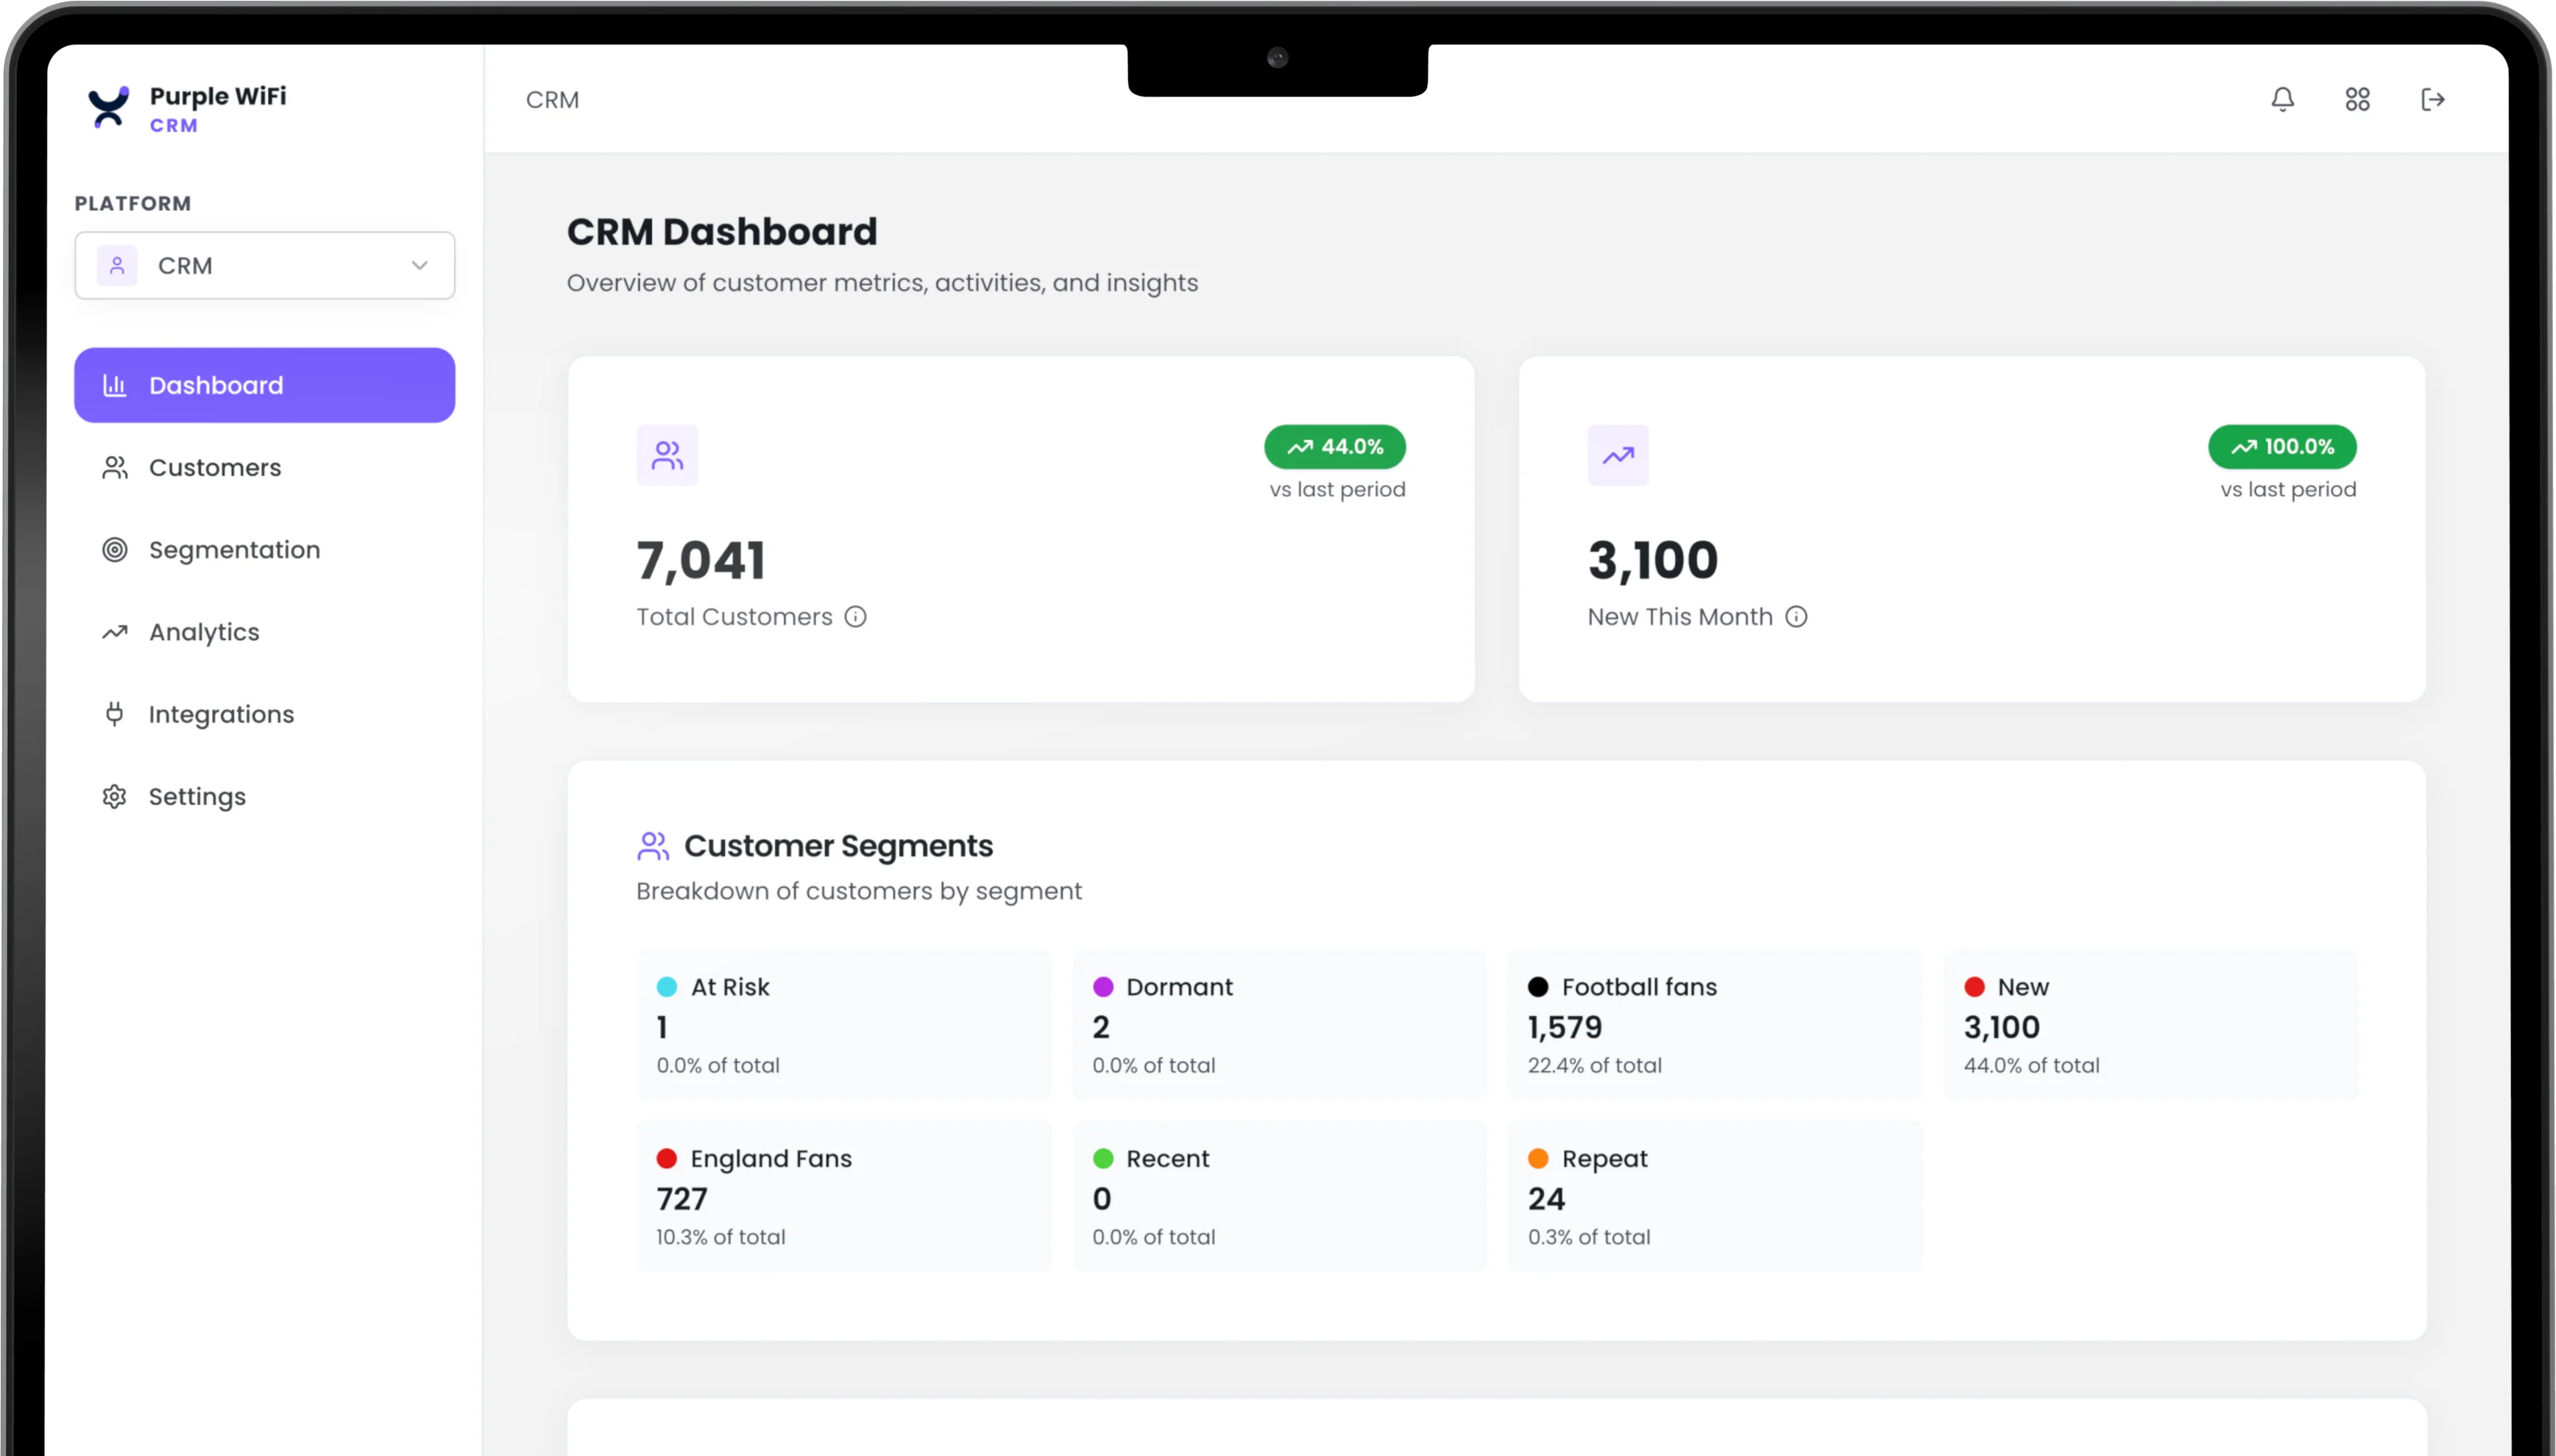2556x1456 pixels.
Task: Click info icon next to Total Customers
Action: 855,616
